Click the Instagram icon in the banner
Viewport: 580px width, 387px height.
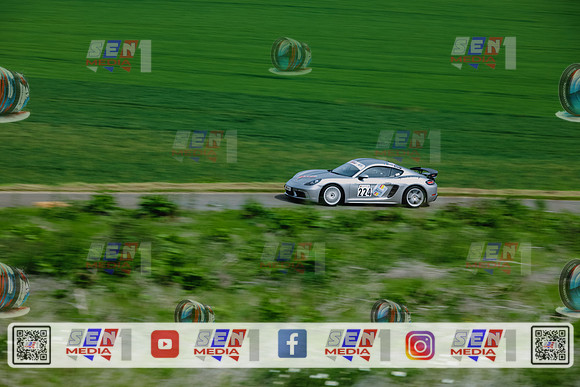(420, 345)
